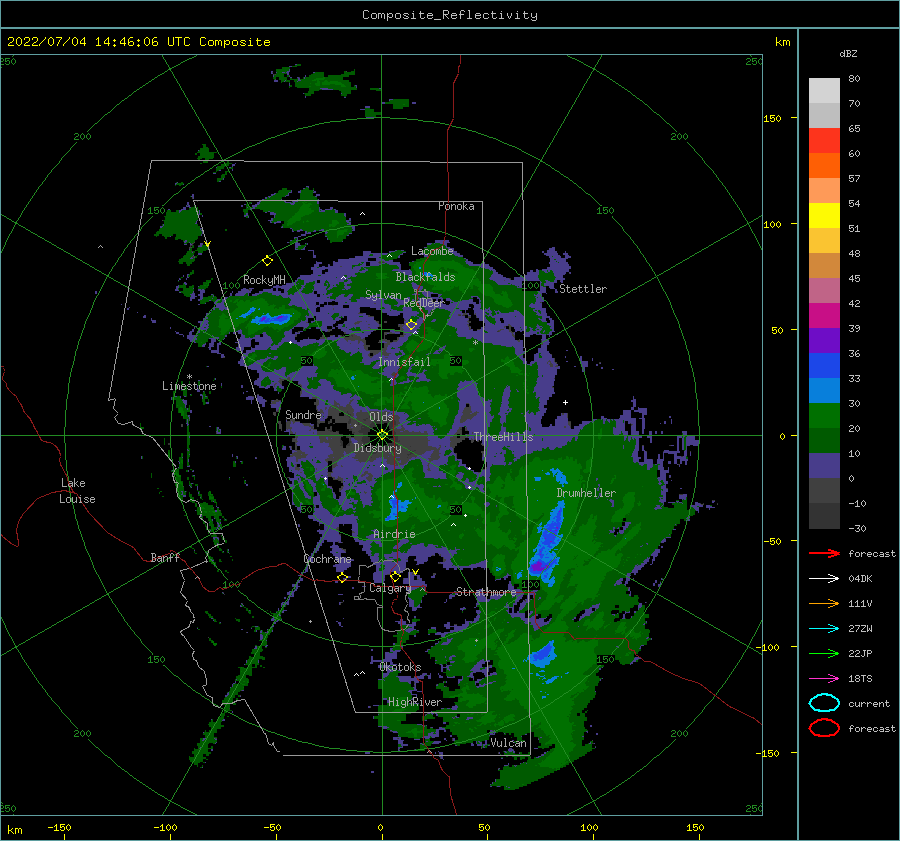Screen dimensions: 900x841
Task: Click the 'Banff' map label
Action: click(165, 557)
